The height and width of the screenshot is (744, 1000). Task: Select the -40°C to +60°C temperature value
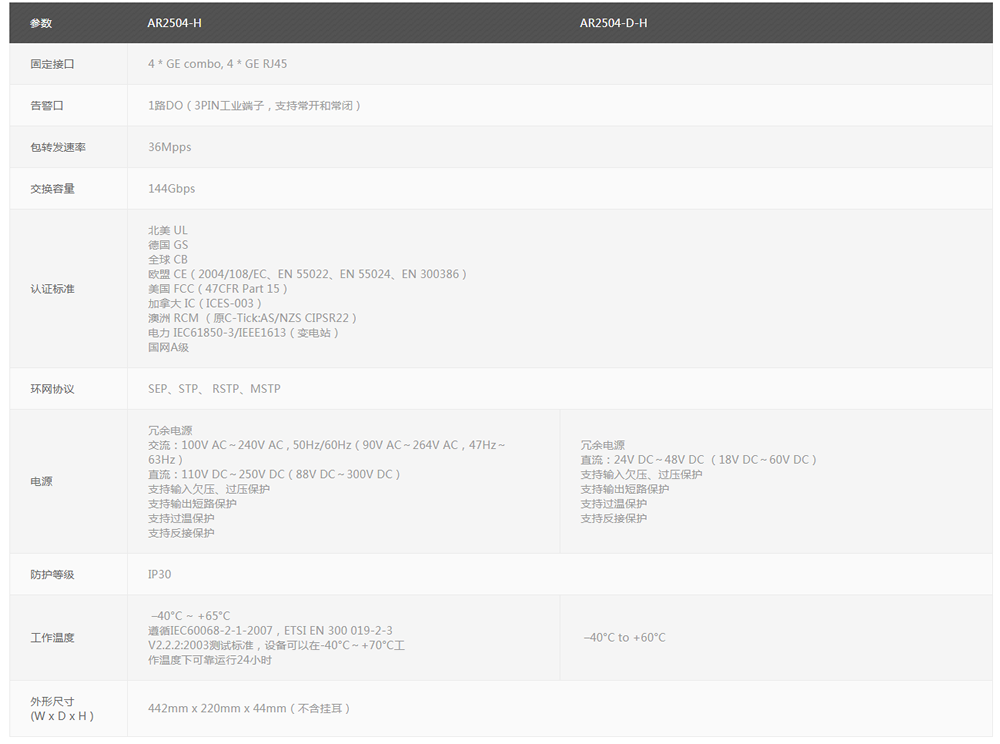point(623,637)
